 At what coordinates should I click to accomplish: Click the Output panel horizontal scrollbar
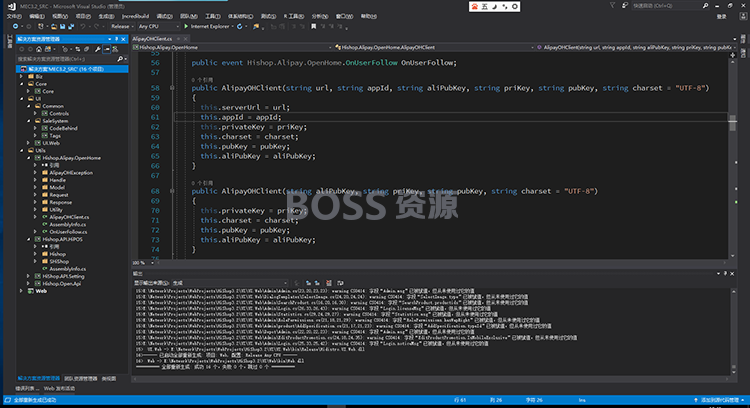tap(430, 379)
